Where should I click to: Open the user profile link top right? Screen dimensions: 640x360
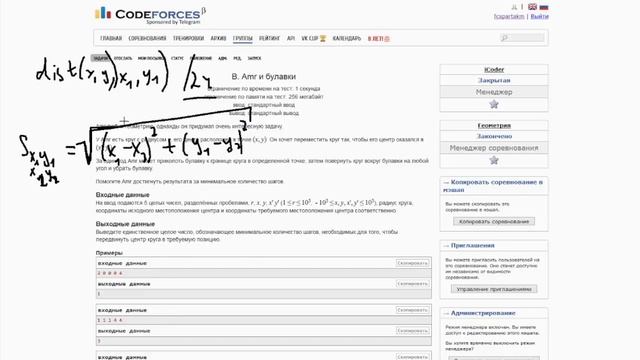509,16
